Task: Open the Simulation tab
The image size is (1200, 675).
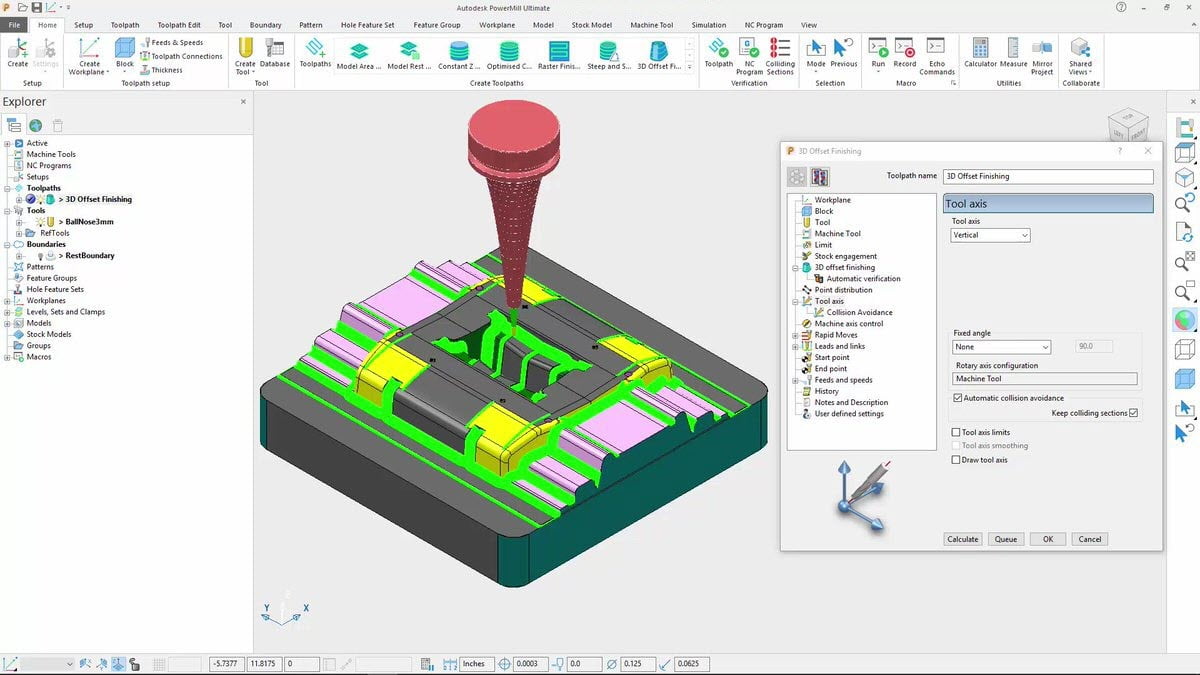Action: [709, 25]
